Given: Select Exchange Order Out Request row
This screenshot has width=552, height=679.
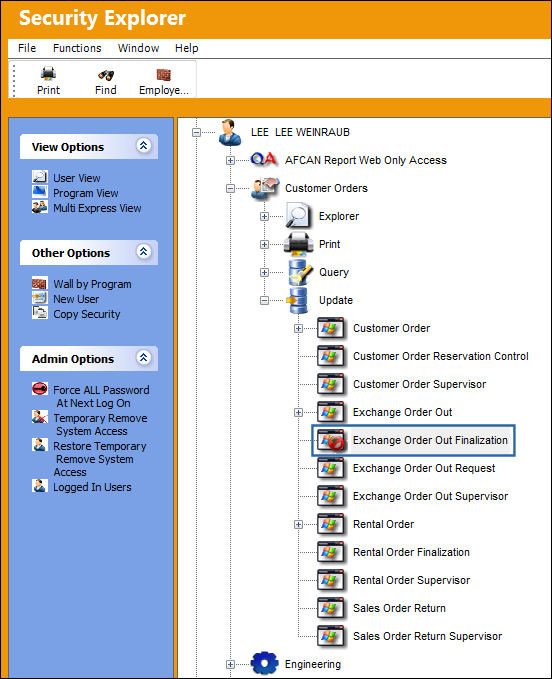Looking at the screenshot, I should tap(424, 469).
